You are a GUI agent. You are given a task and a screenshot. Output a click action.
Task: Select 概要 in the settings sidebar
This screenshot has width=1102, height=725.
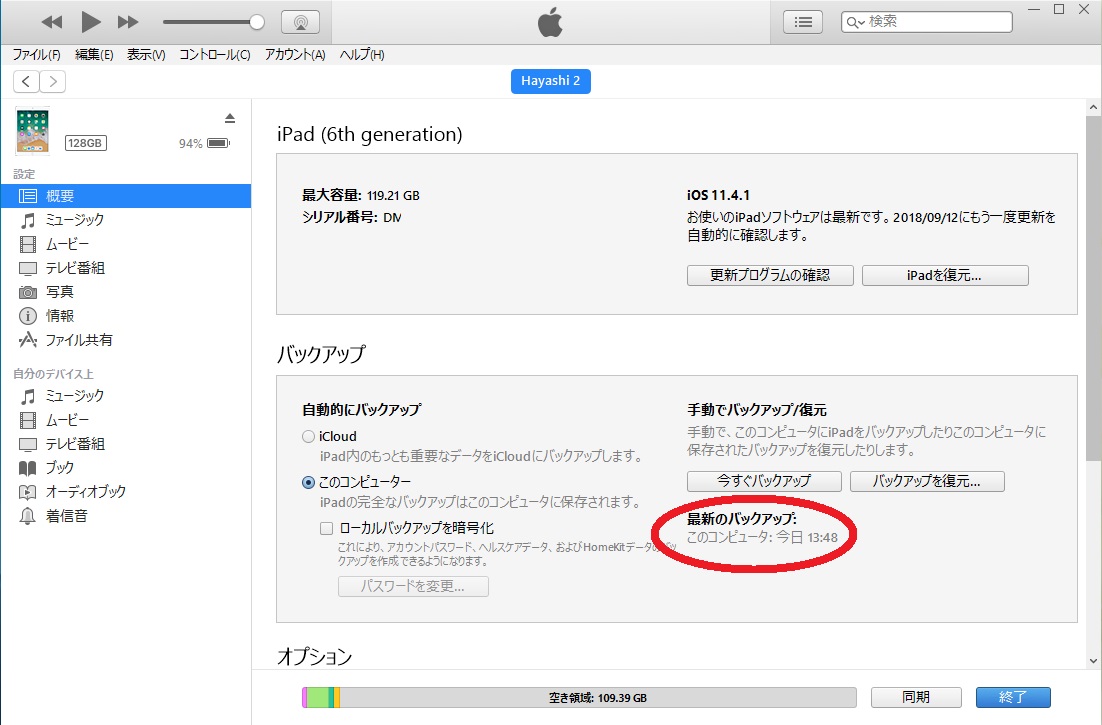(126, 196)
